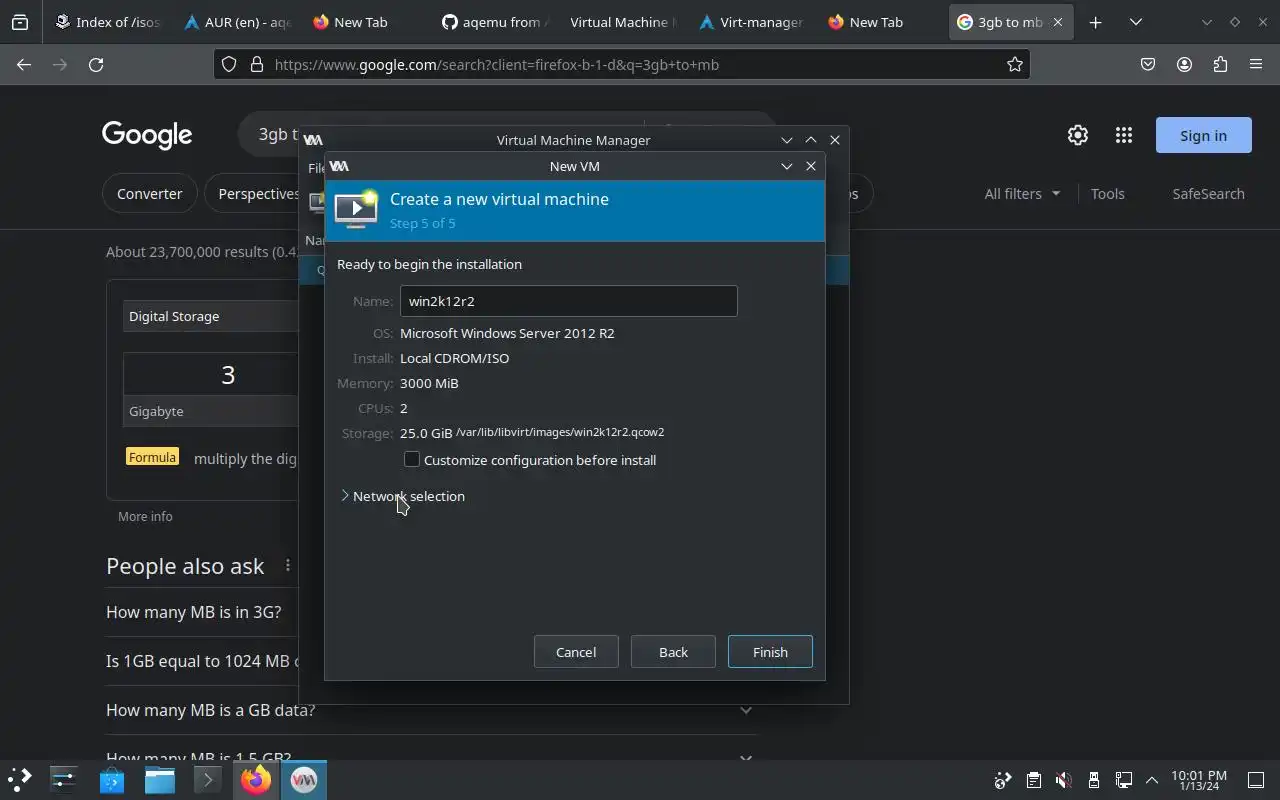Open the Google apps grid

click(1124, 135)
